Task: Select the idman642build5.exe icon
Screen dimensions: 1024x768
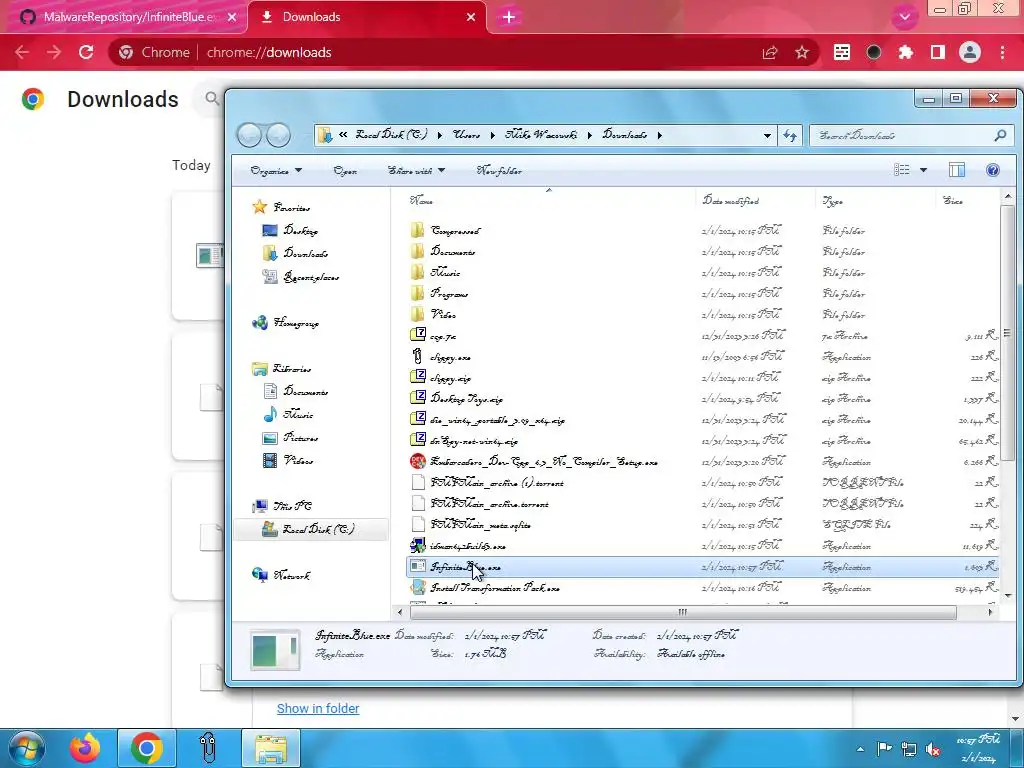Action: point(418,545)
